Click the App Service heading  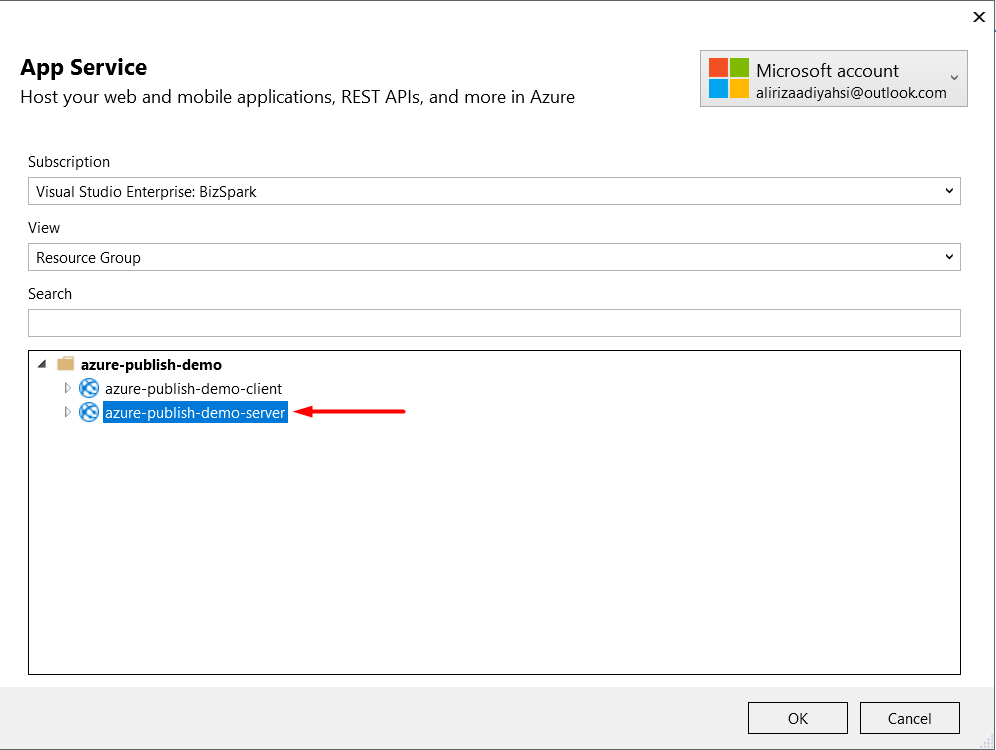(x=84, y=67)
